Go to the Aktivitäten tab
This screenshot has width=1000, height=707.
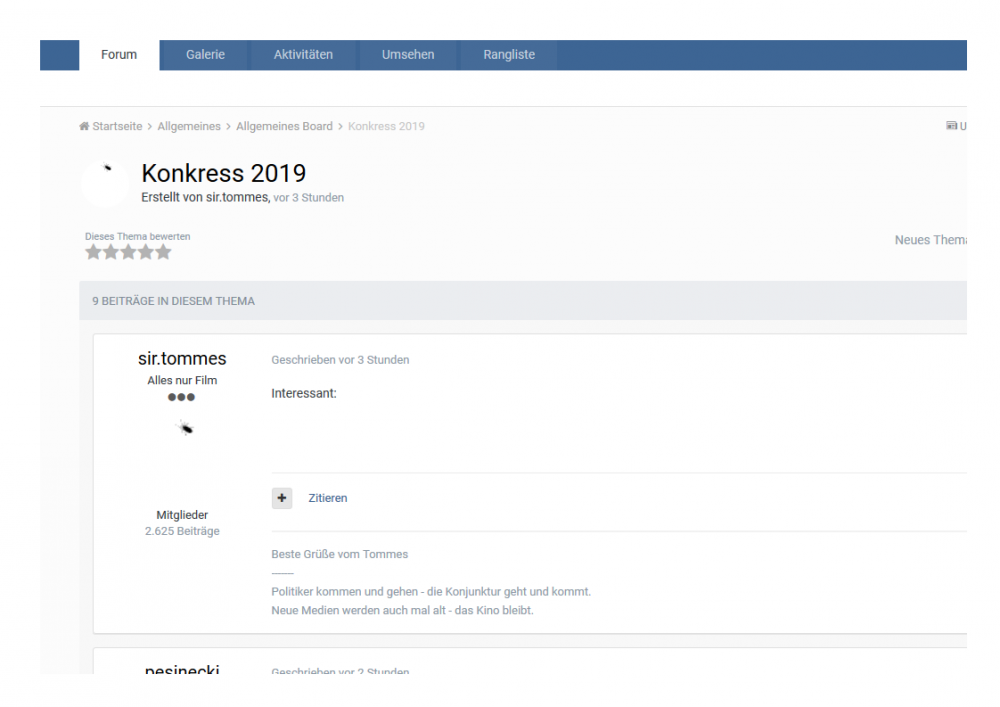click(x=303, y=55)
